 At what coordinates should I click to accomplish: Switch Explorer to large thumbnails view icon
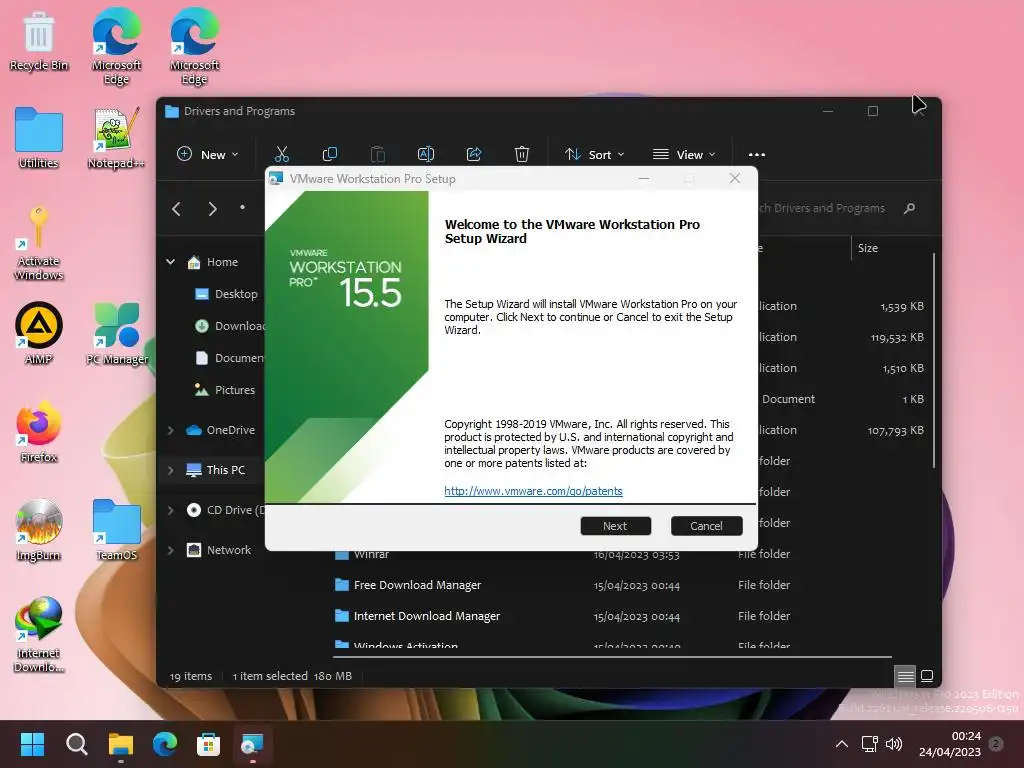tap(927, 676)
